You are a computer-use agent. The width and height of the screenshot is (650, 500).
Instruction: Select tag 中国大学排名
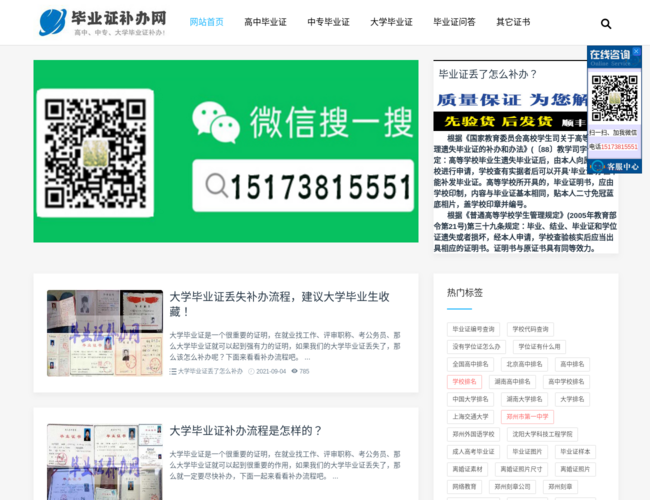pyautogui.click(x=470, y=399)
